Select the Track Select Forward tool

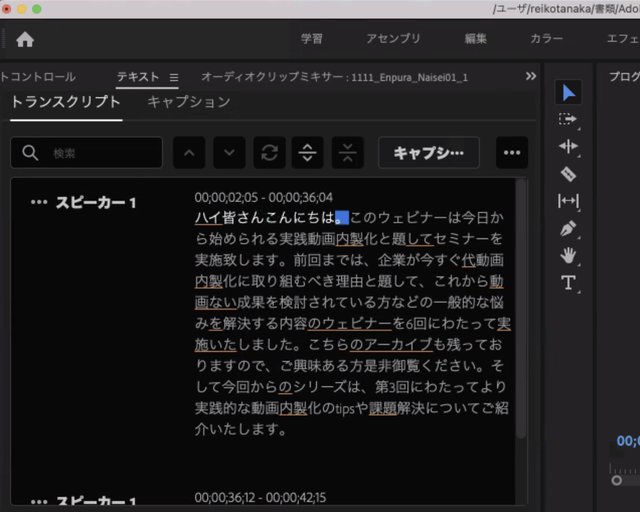point(568,119)
